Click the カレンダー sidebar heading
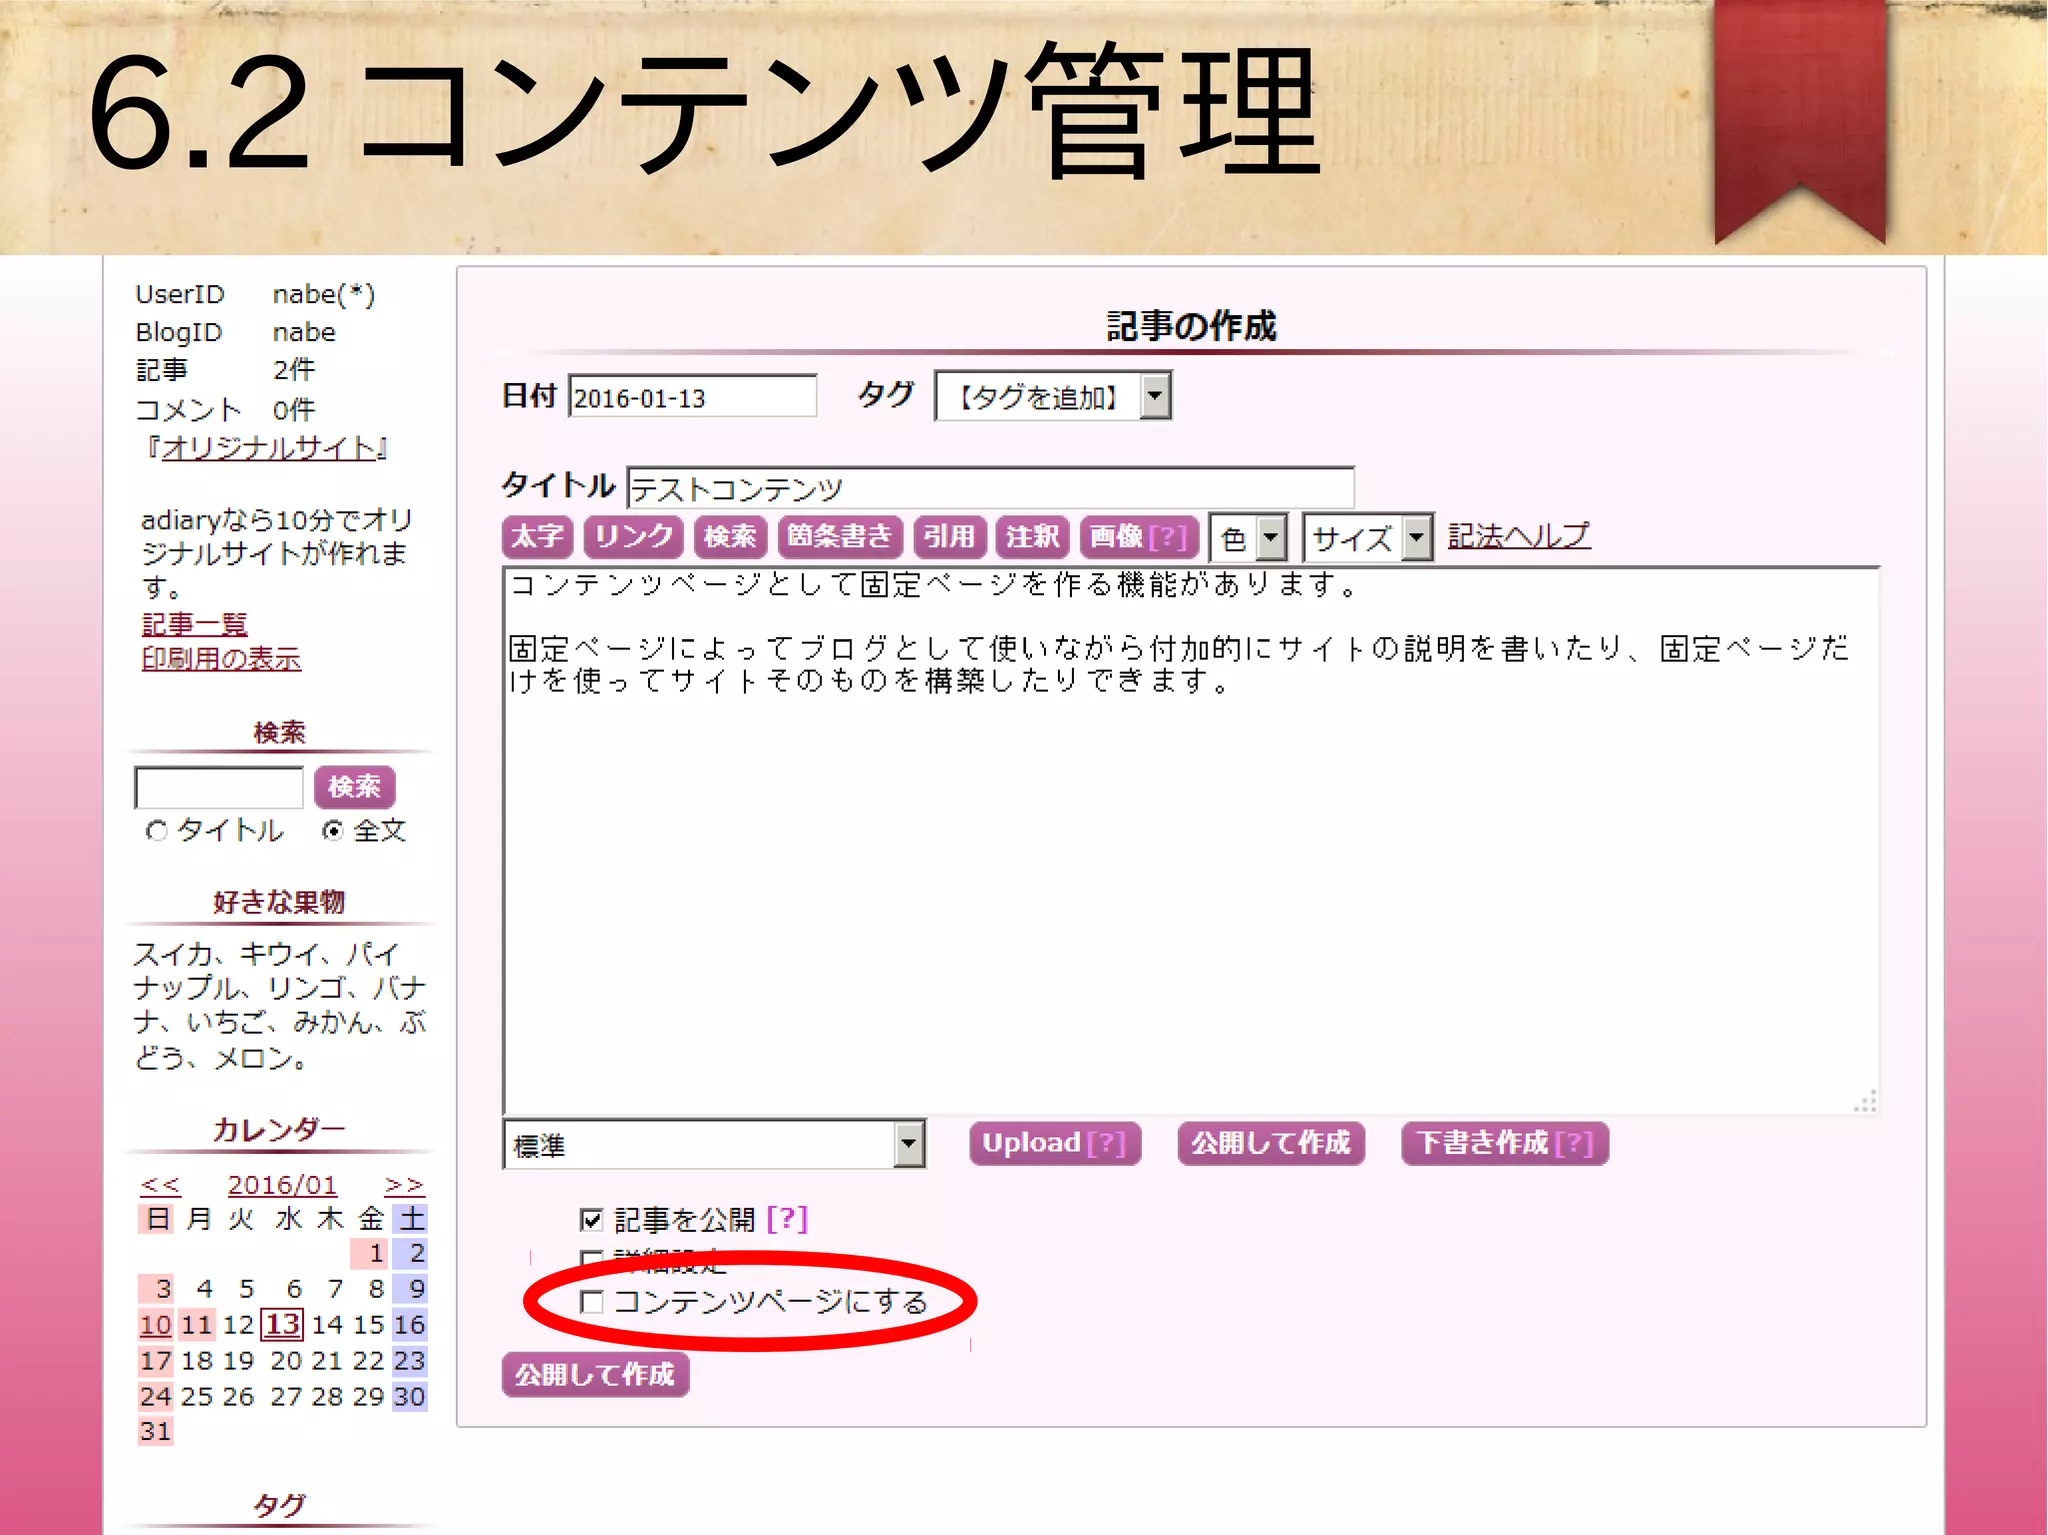 pyautogui.click(x=279, y=1130)
